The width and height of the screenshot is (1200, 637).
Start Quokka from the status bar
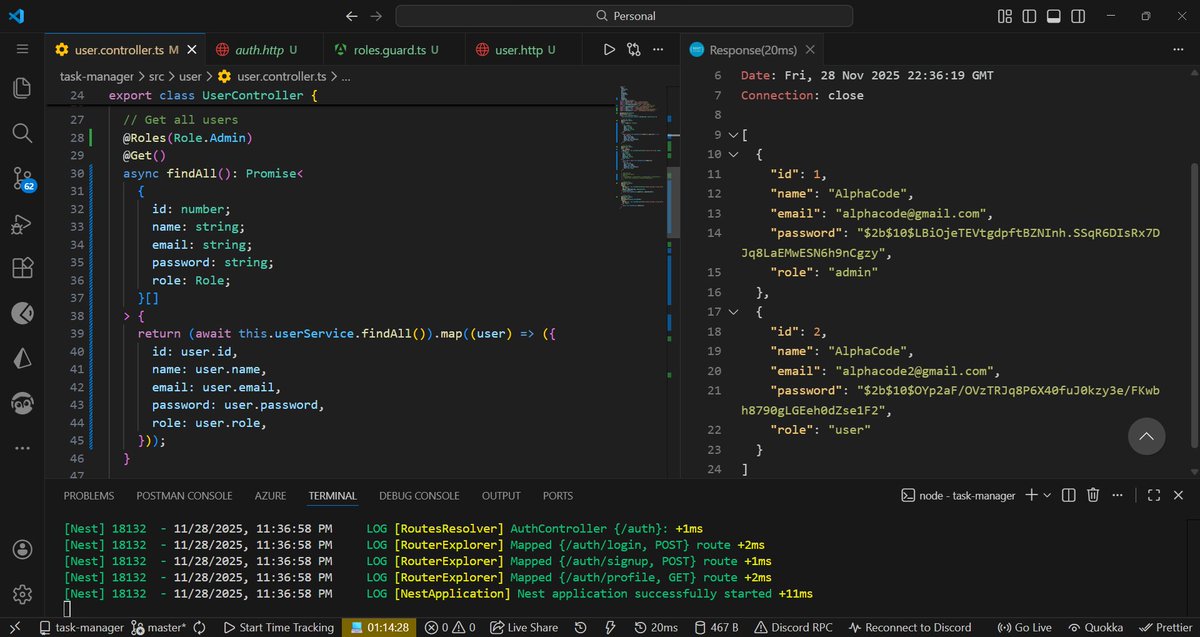pos(1096,627)
